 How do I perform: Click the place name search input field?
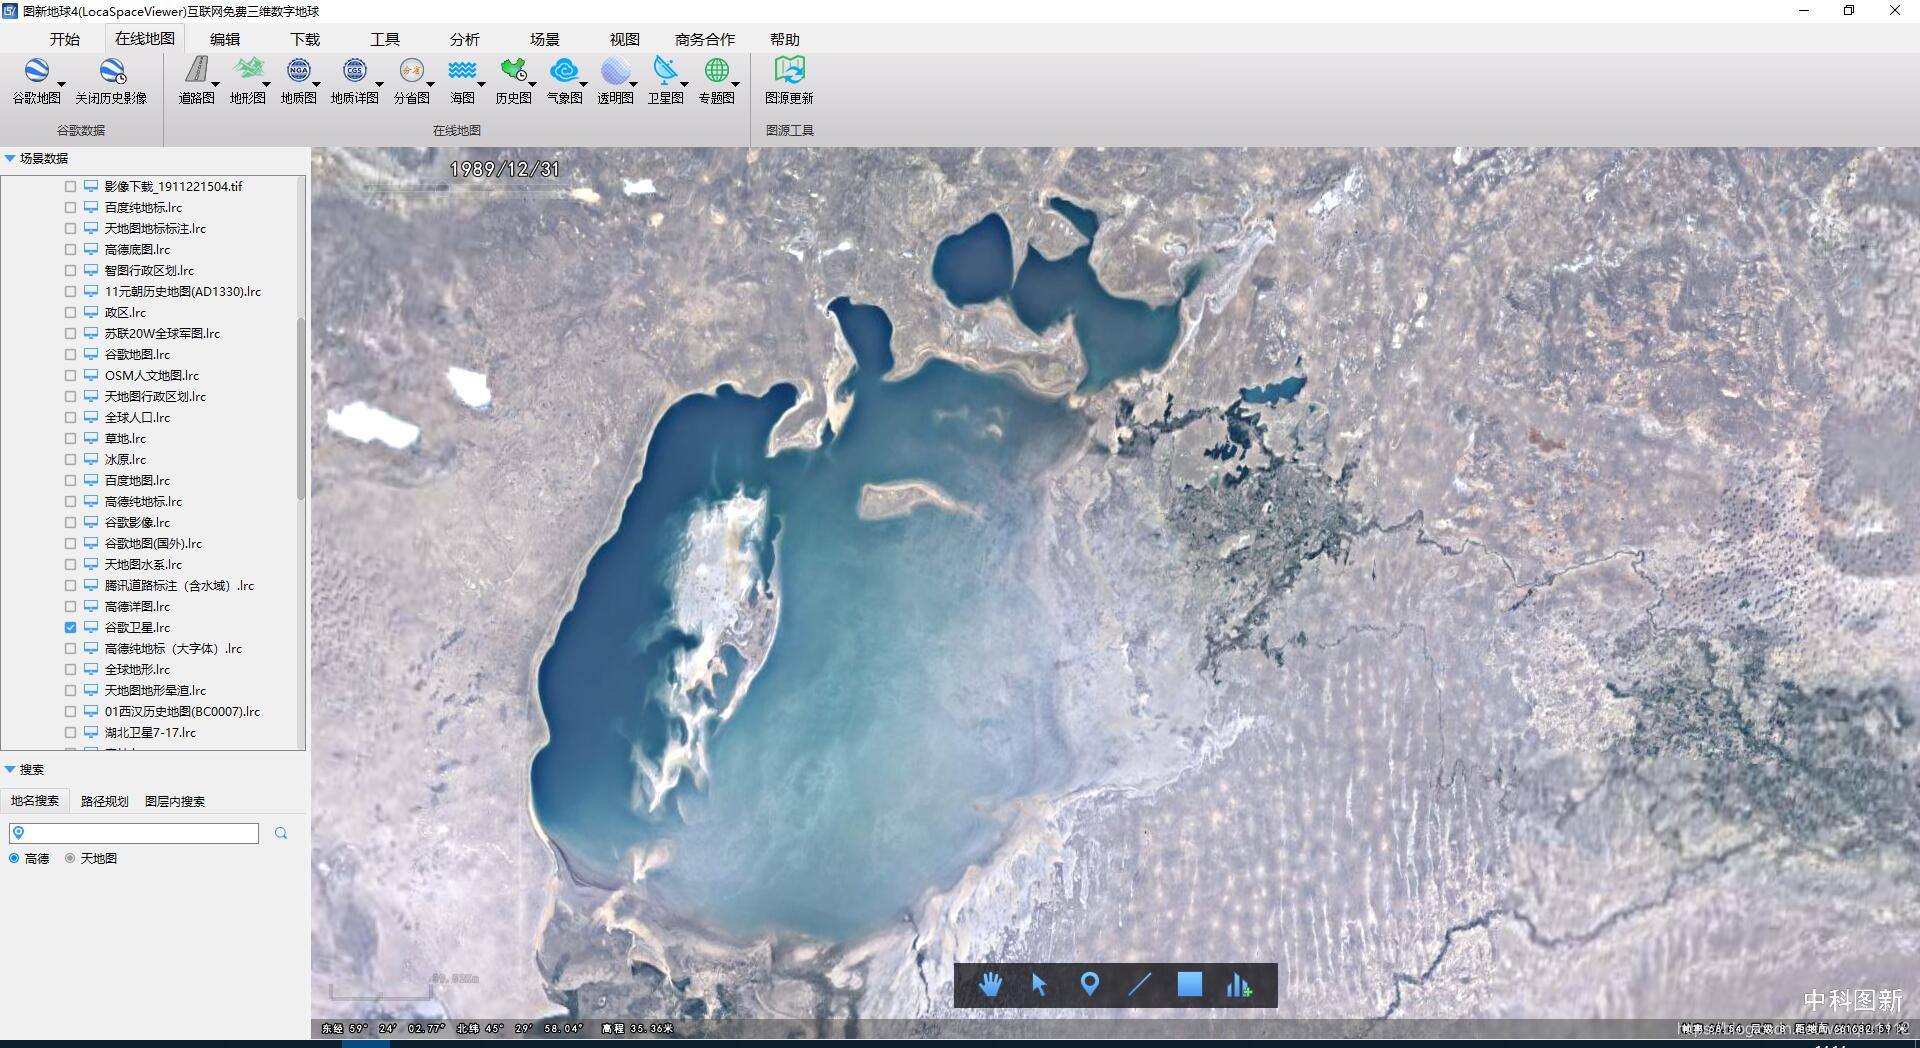pyautogui.click(x=134, y=833)
